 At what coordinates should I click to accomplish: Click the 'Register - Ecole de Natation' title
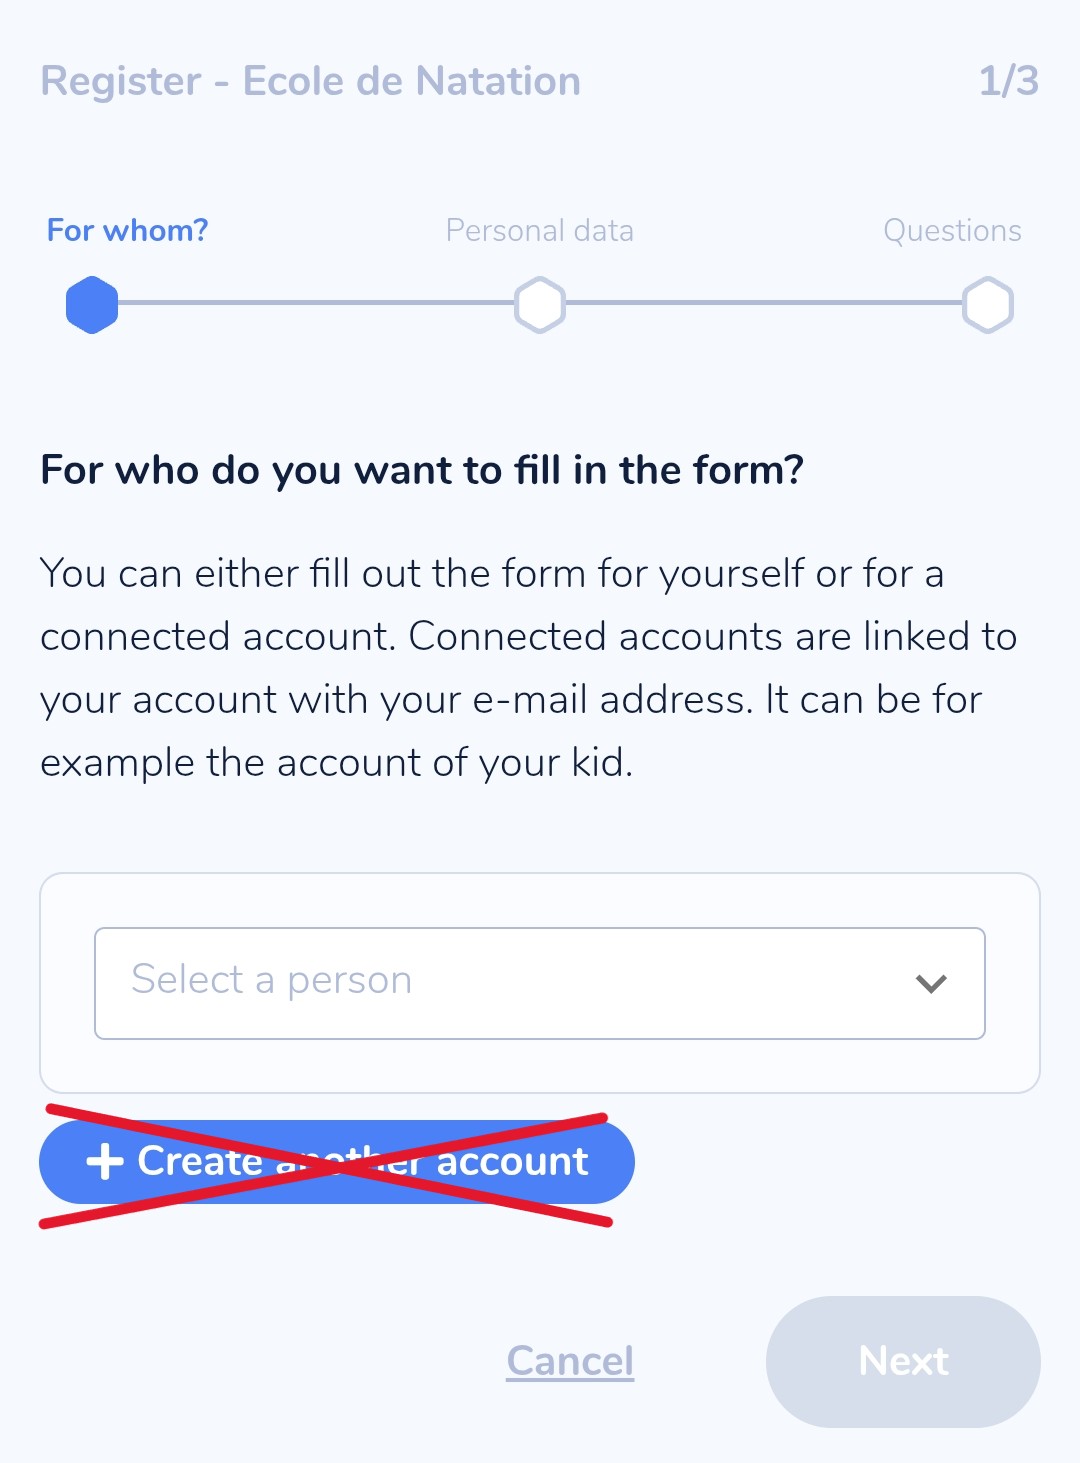point(310,81)
